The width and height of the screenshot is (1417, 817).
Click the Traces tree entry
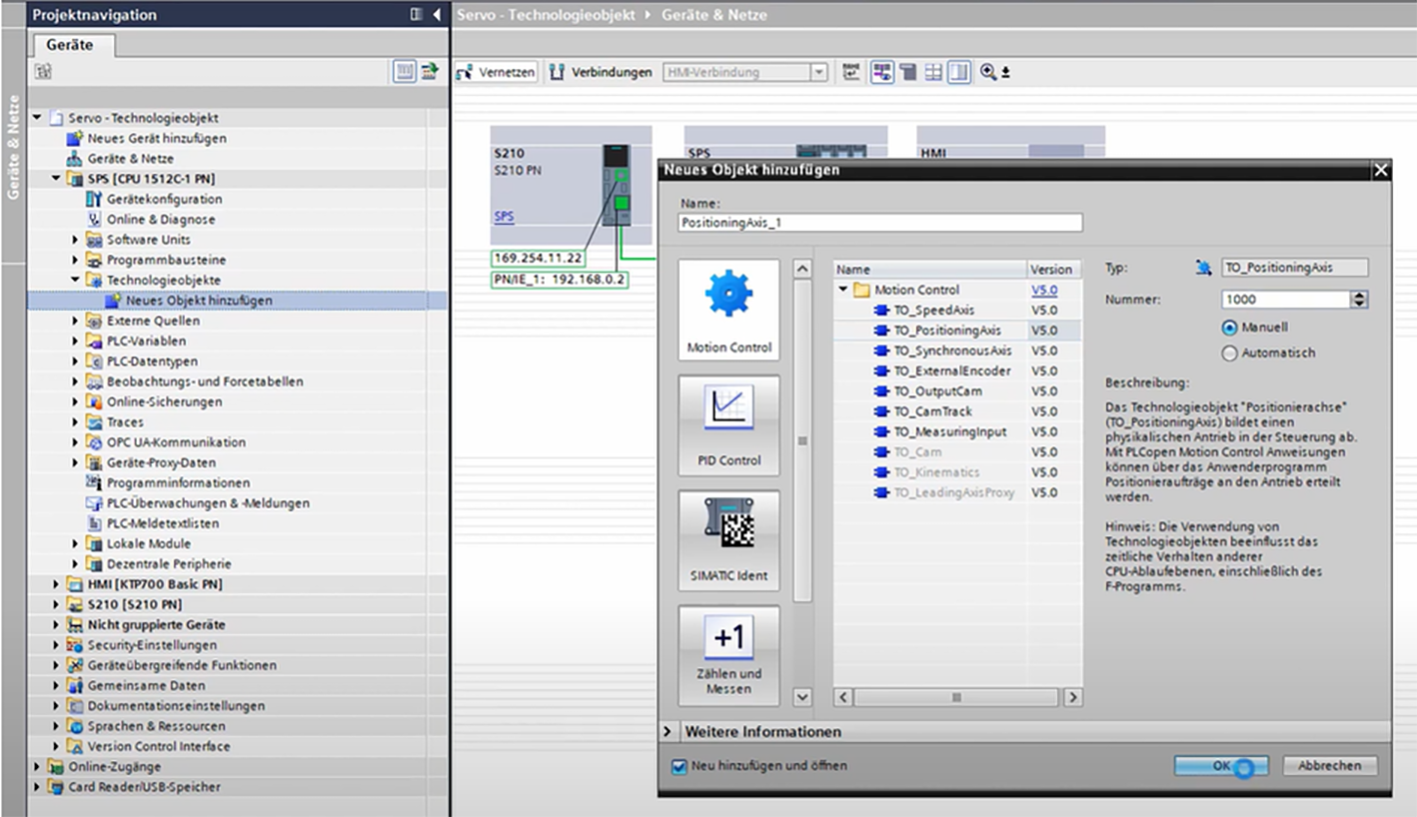(x=125, y=422)
